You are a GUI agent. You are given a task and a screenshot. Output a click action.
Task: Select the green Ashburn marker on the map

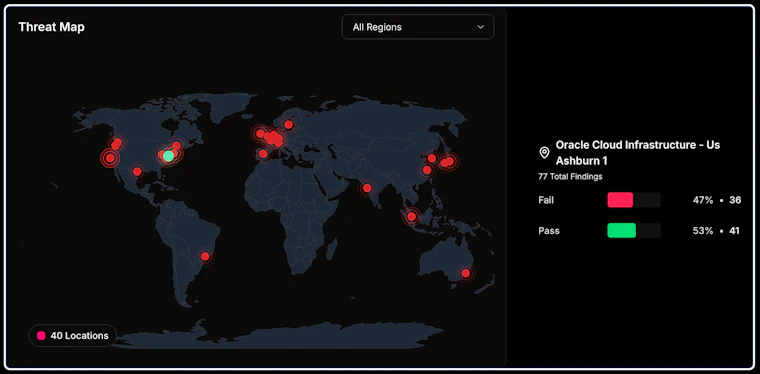(168, 156)
